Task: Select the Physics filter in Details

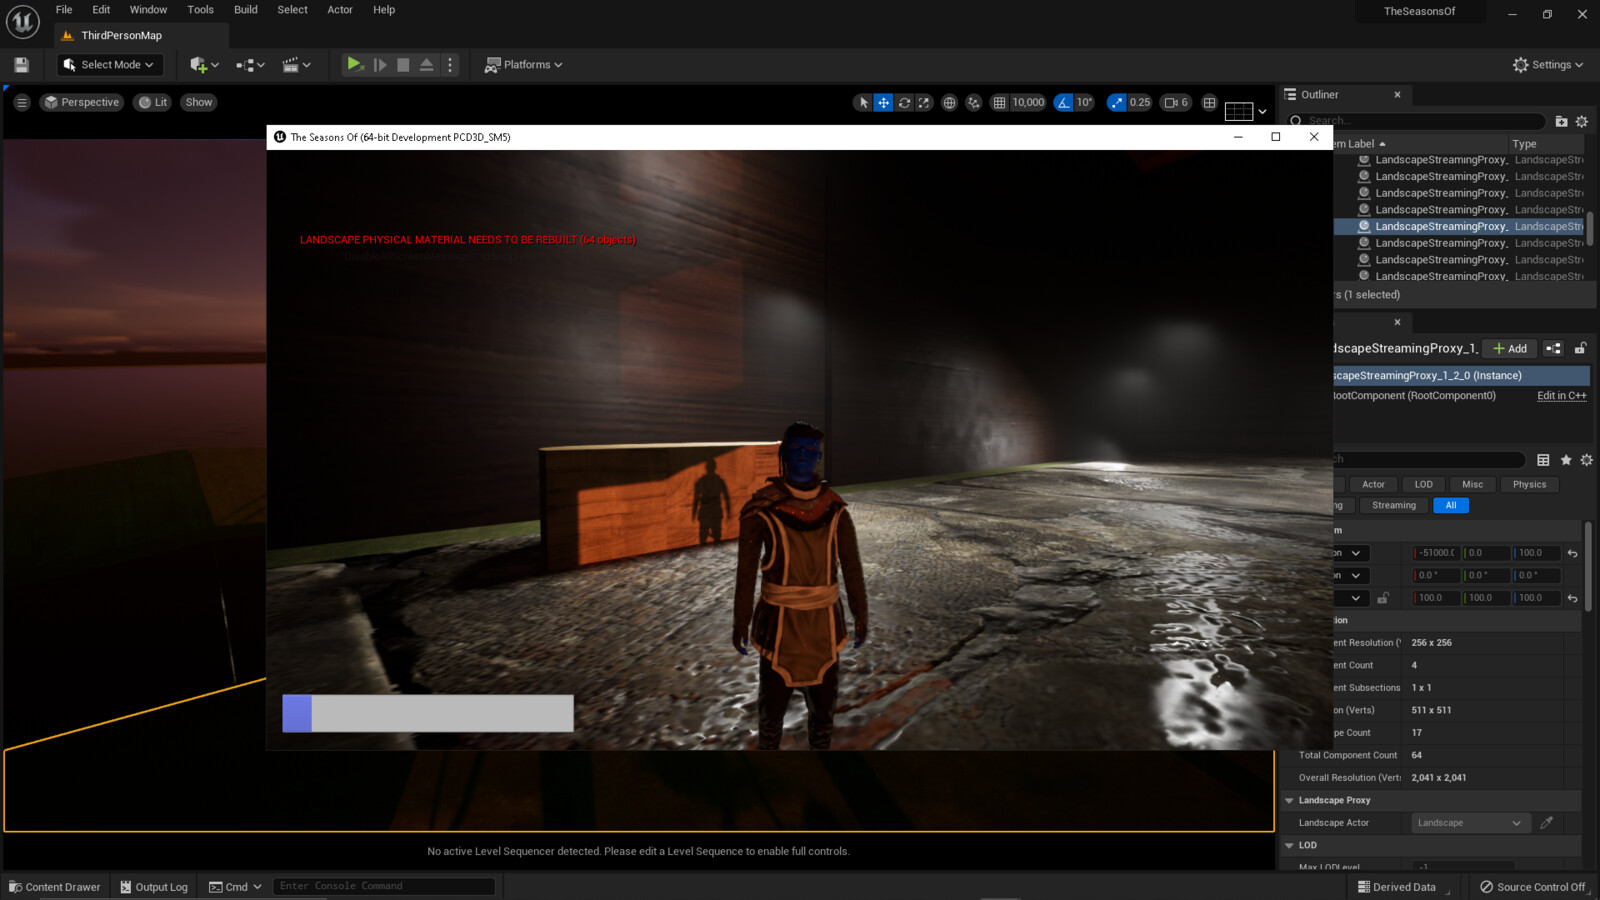Action: click(1529, 485)
